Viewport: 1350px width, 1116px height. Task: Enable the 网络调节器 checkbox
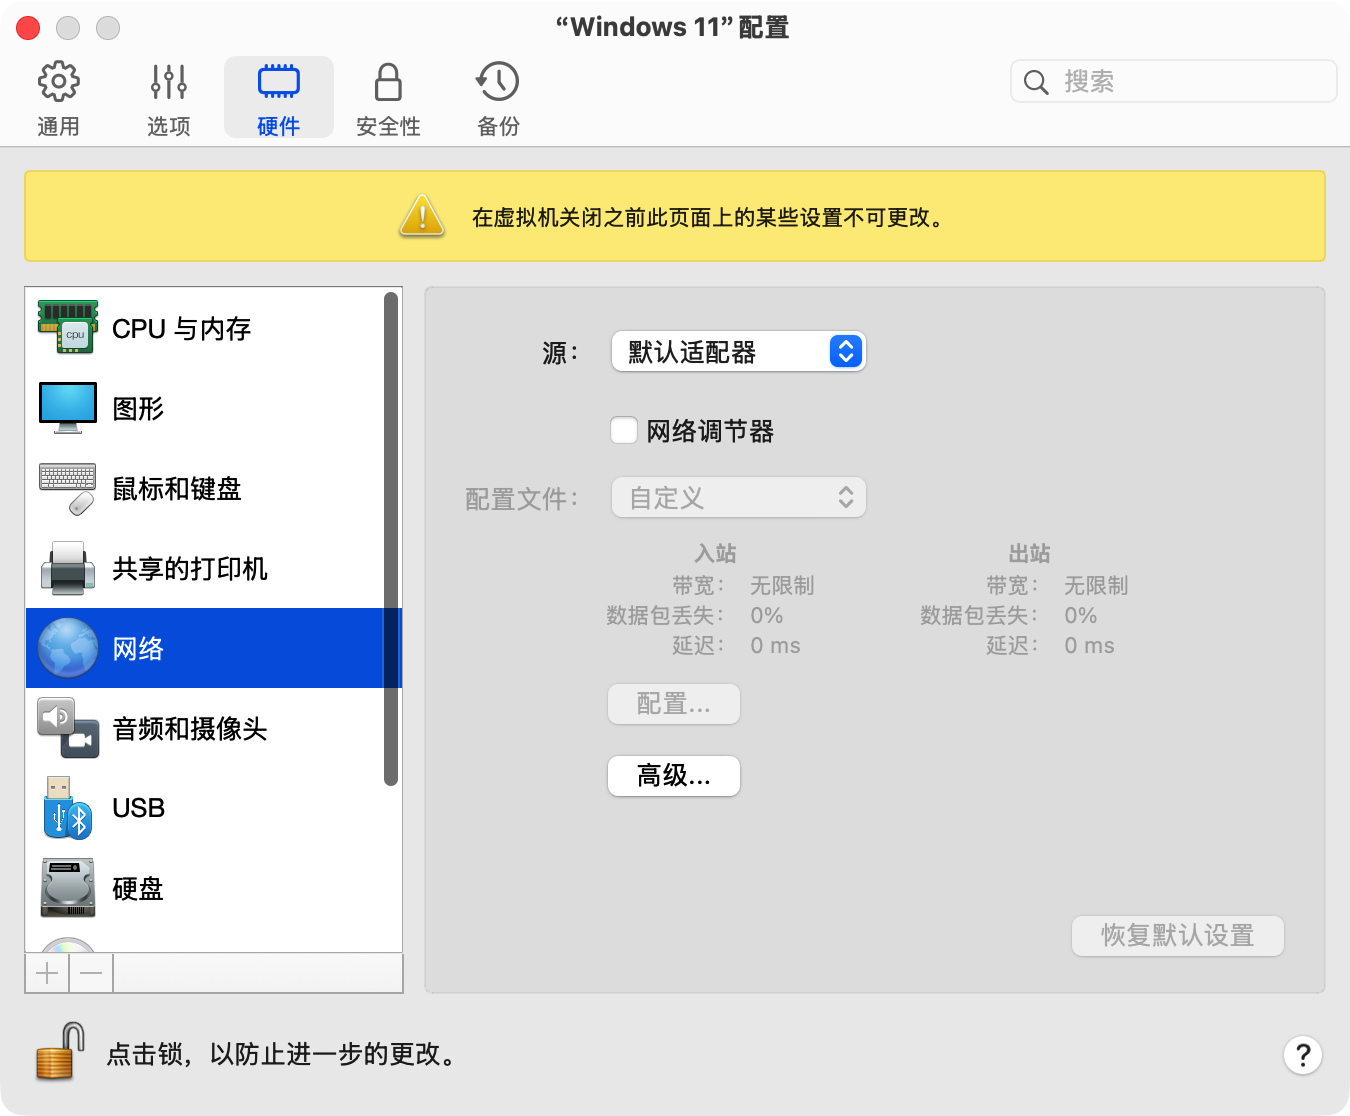[624, 430]
